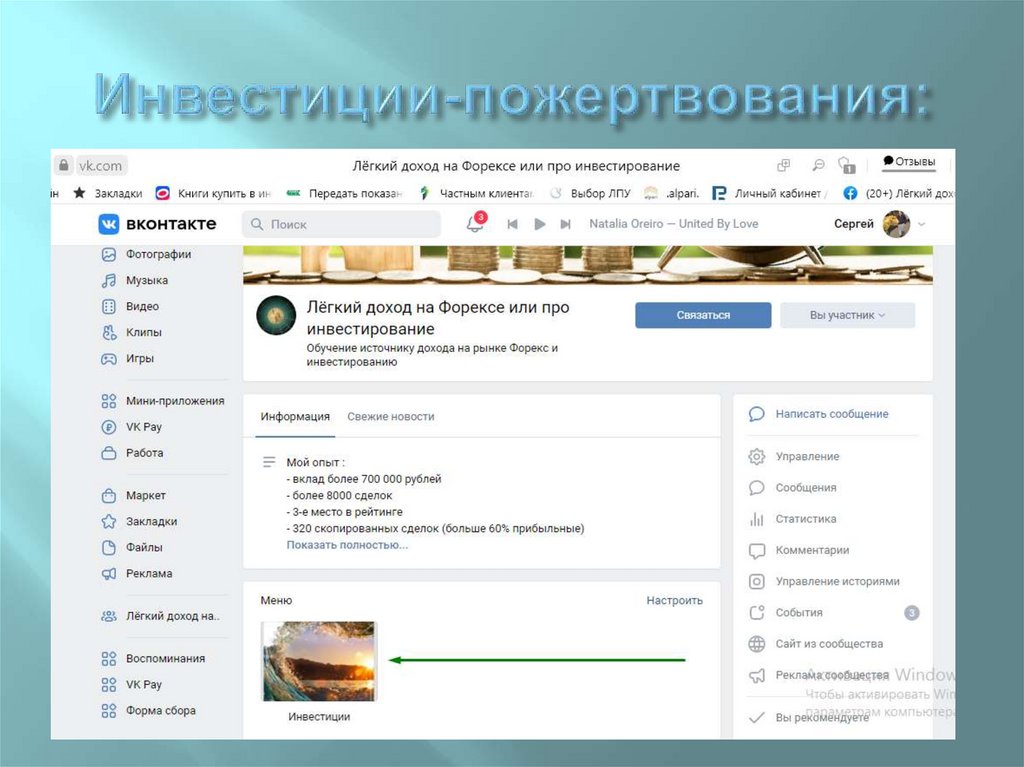Open the Инвестиции menu thumbnail

[x=319, y=661]
